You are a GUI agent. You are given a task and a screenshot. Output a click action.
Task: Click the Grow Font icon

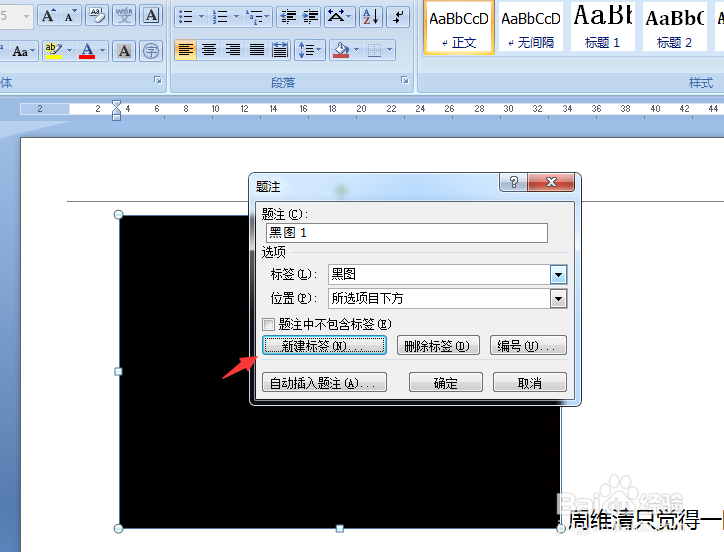click(48, 16)
